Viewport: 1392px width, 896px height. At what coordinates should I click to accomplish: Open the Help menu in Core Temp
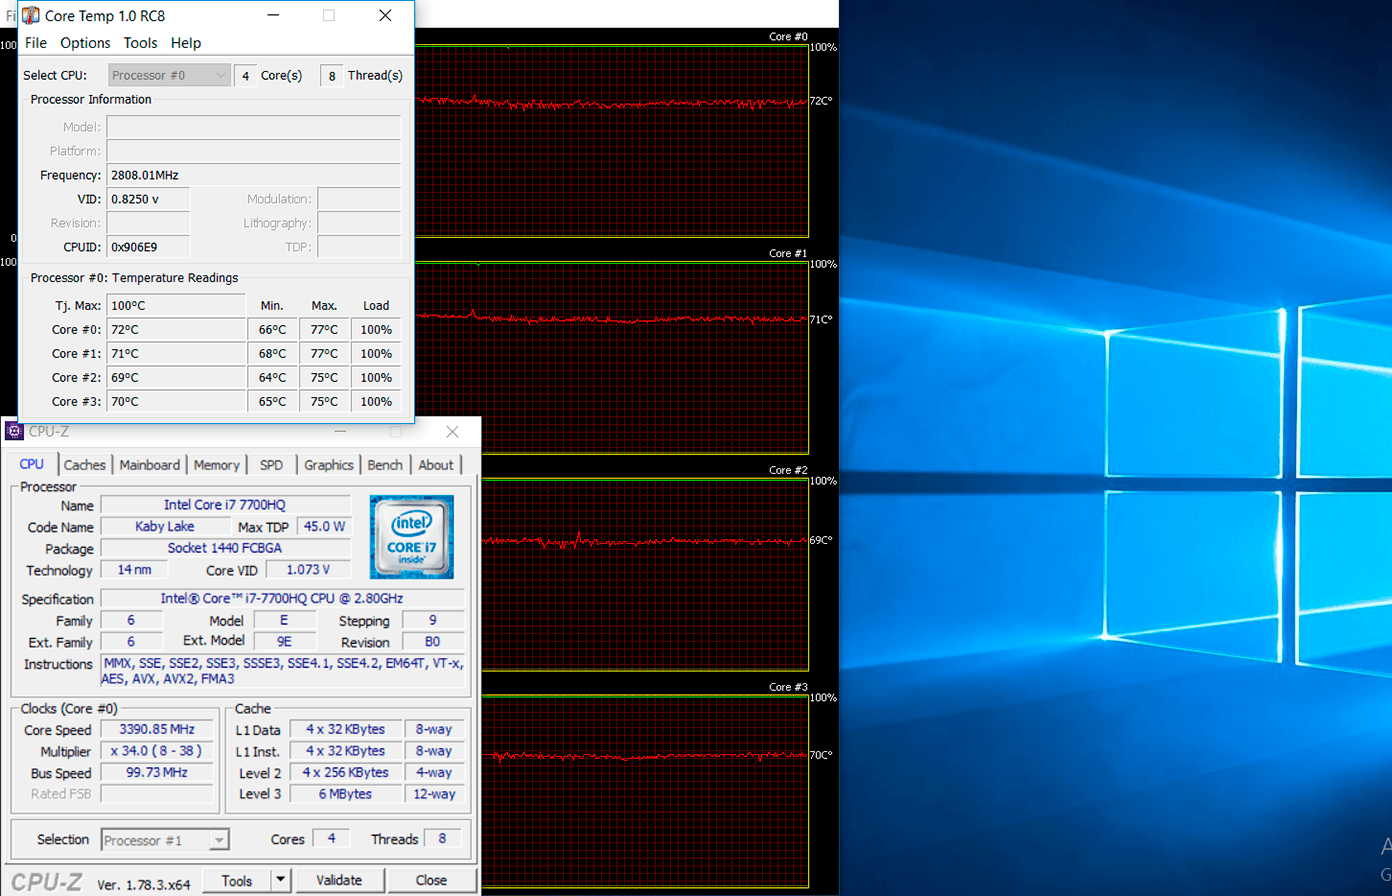(x=186, y=43)
